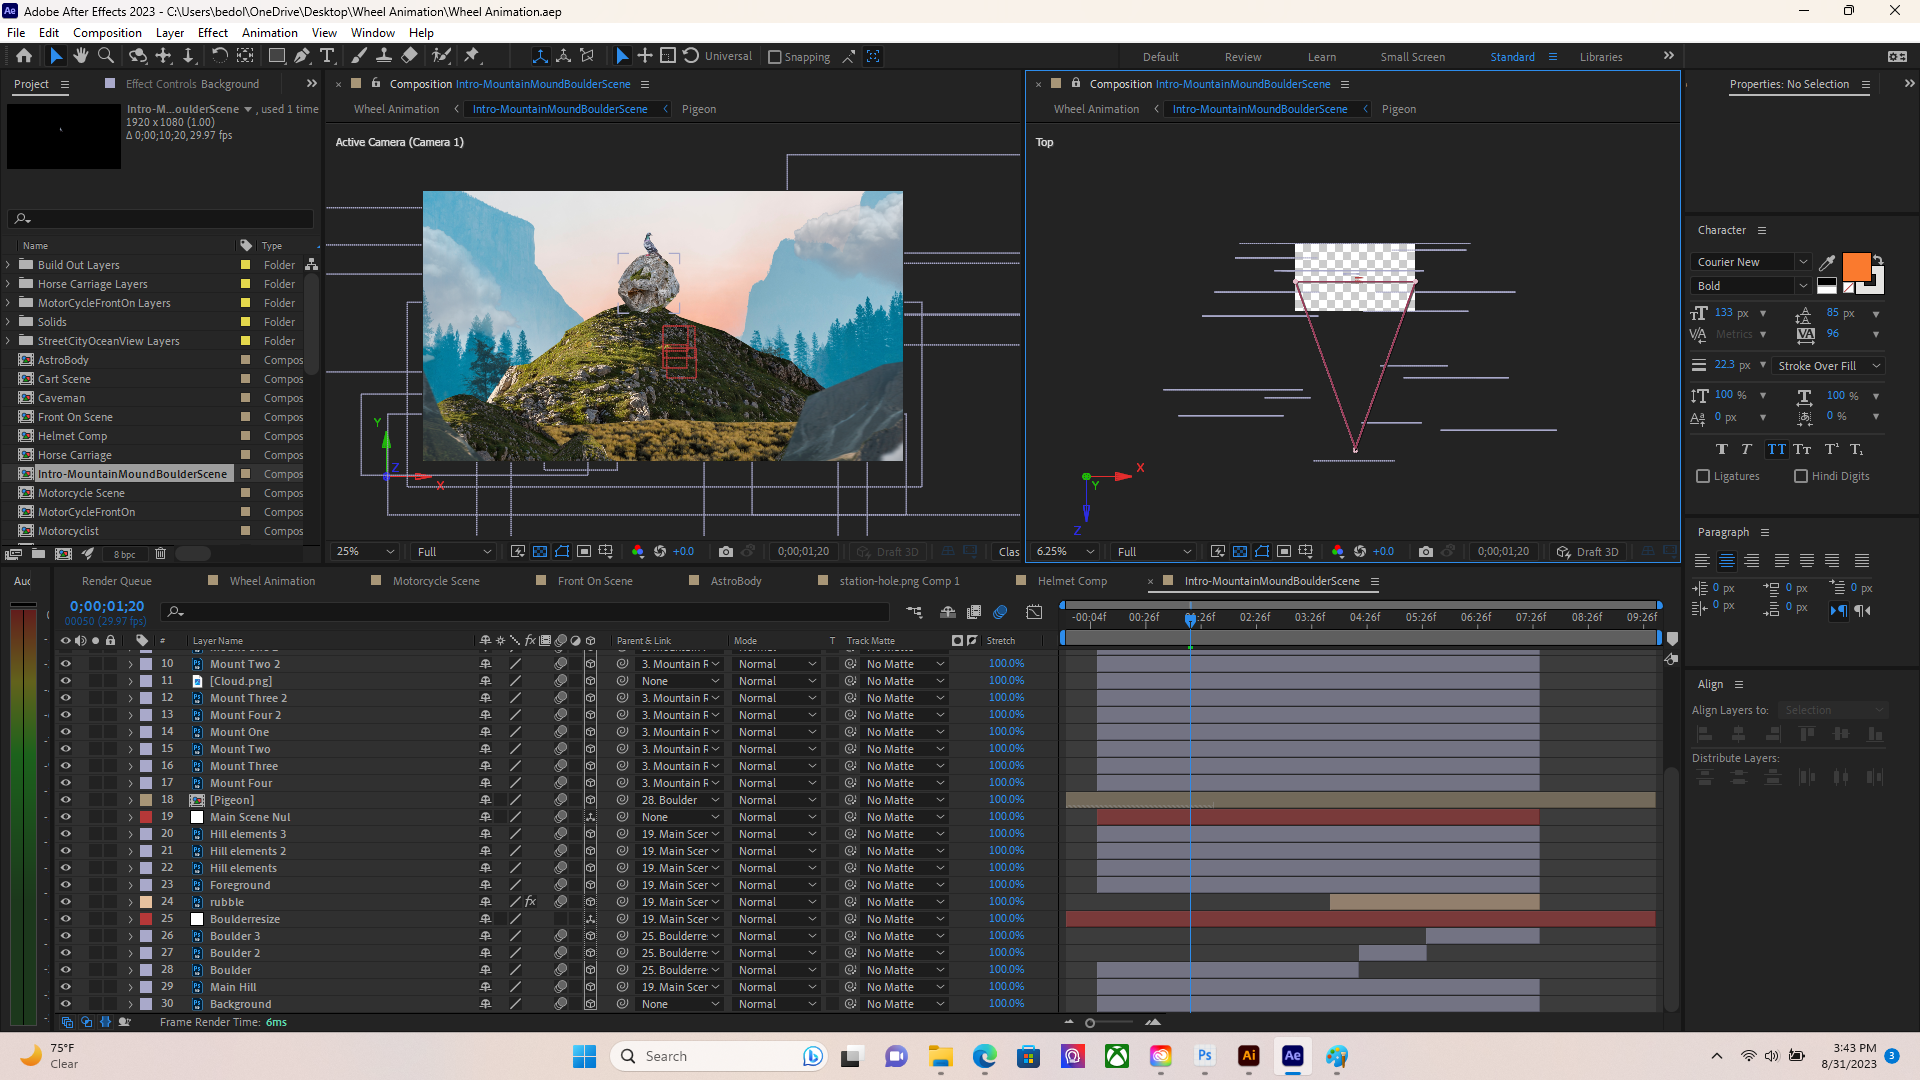Click the orange fill color swatch
The image size is (1920, 1080).
pyautogui.click(x=1856, y=267)
